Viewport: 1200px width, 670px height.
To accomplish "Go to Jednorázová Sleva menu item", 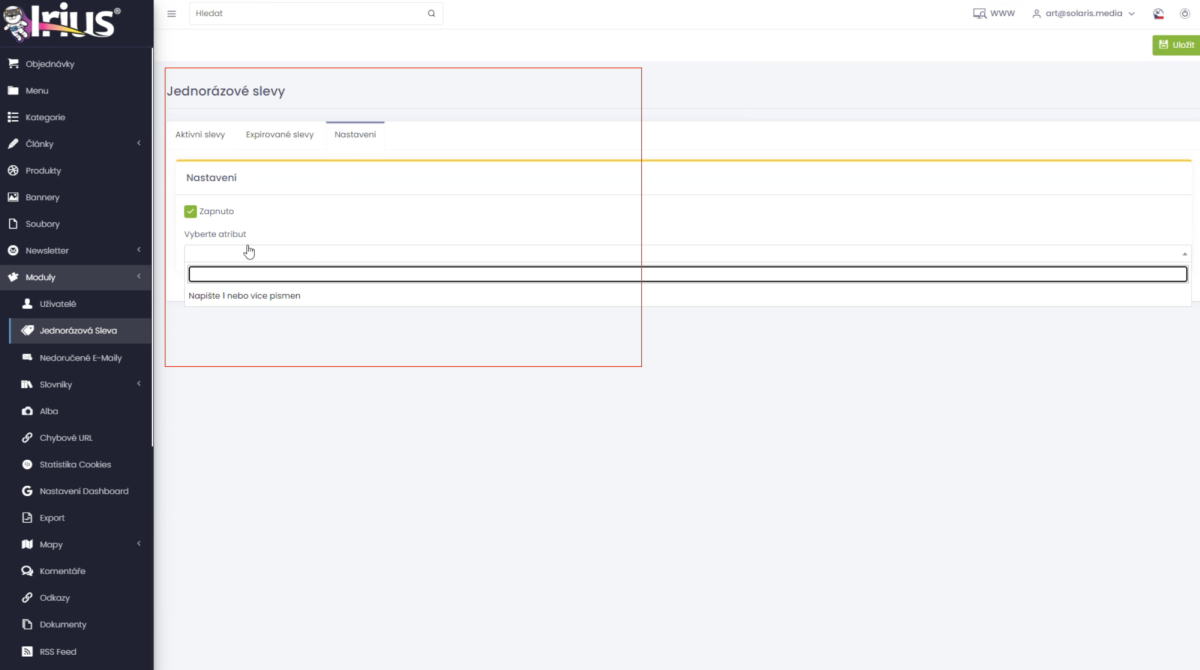I will coord(80,331).
